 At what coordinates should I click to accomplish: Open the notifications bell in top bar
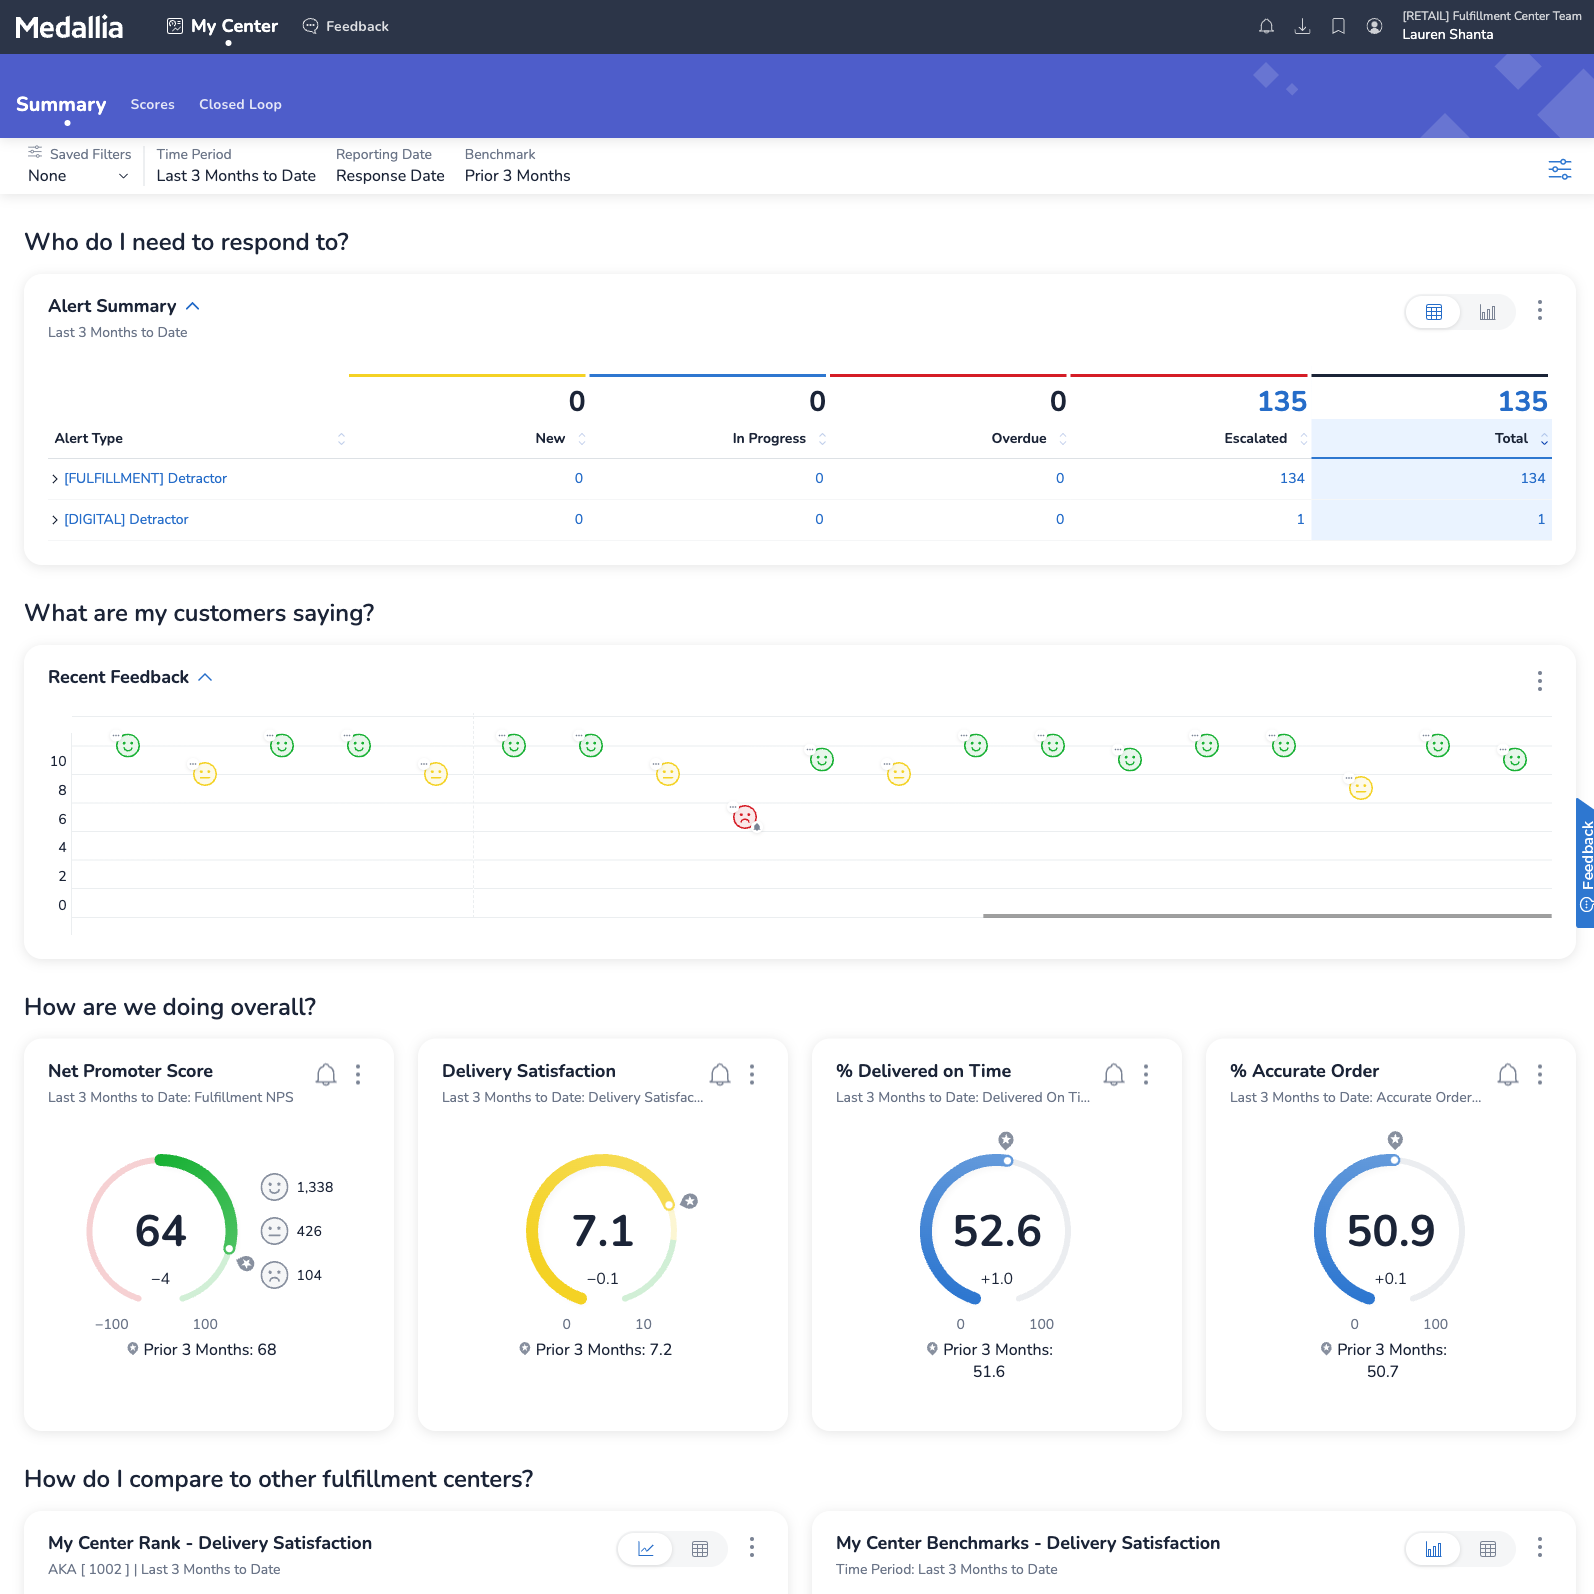coord(1266,27)
